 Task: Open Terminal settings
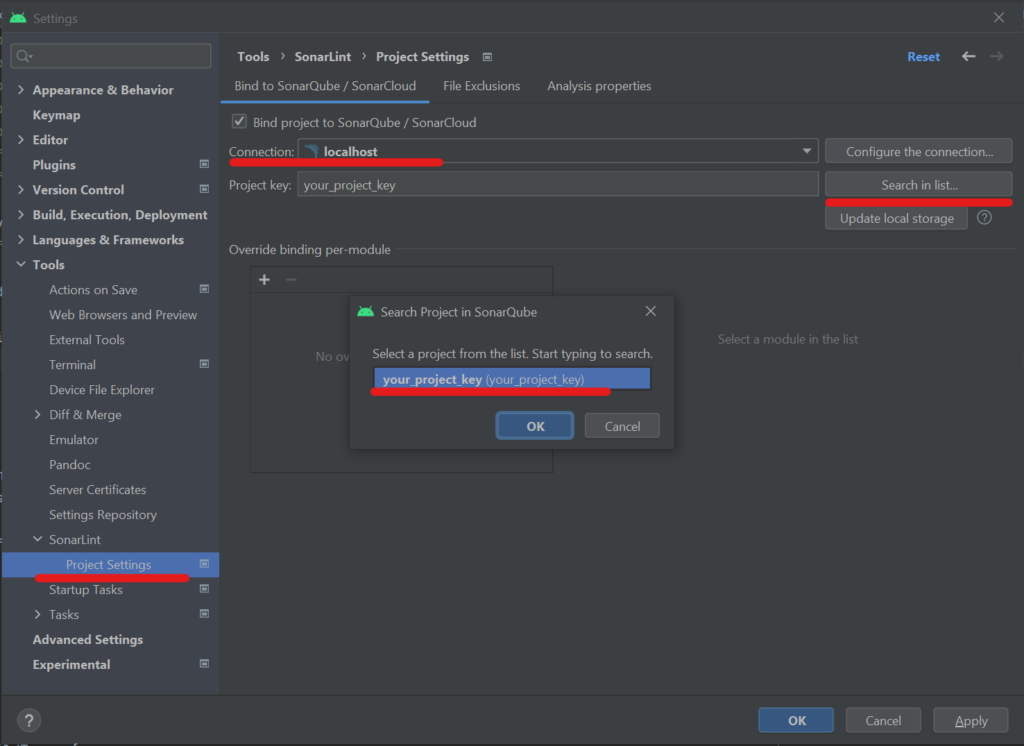point(72,365)
